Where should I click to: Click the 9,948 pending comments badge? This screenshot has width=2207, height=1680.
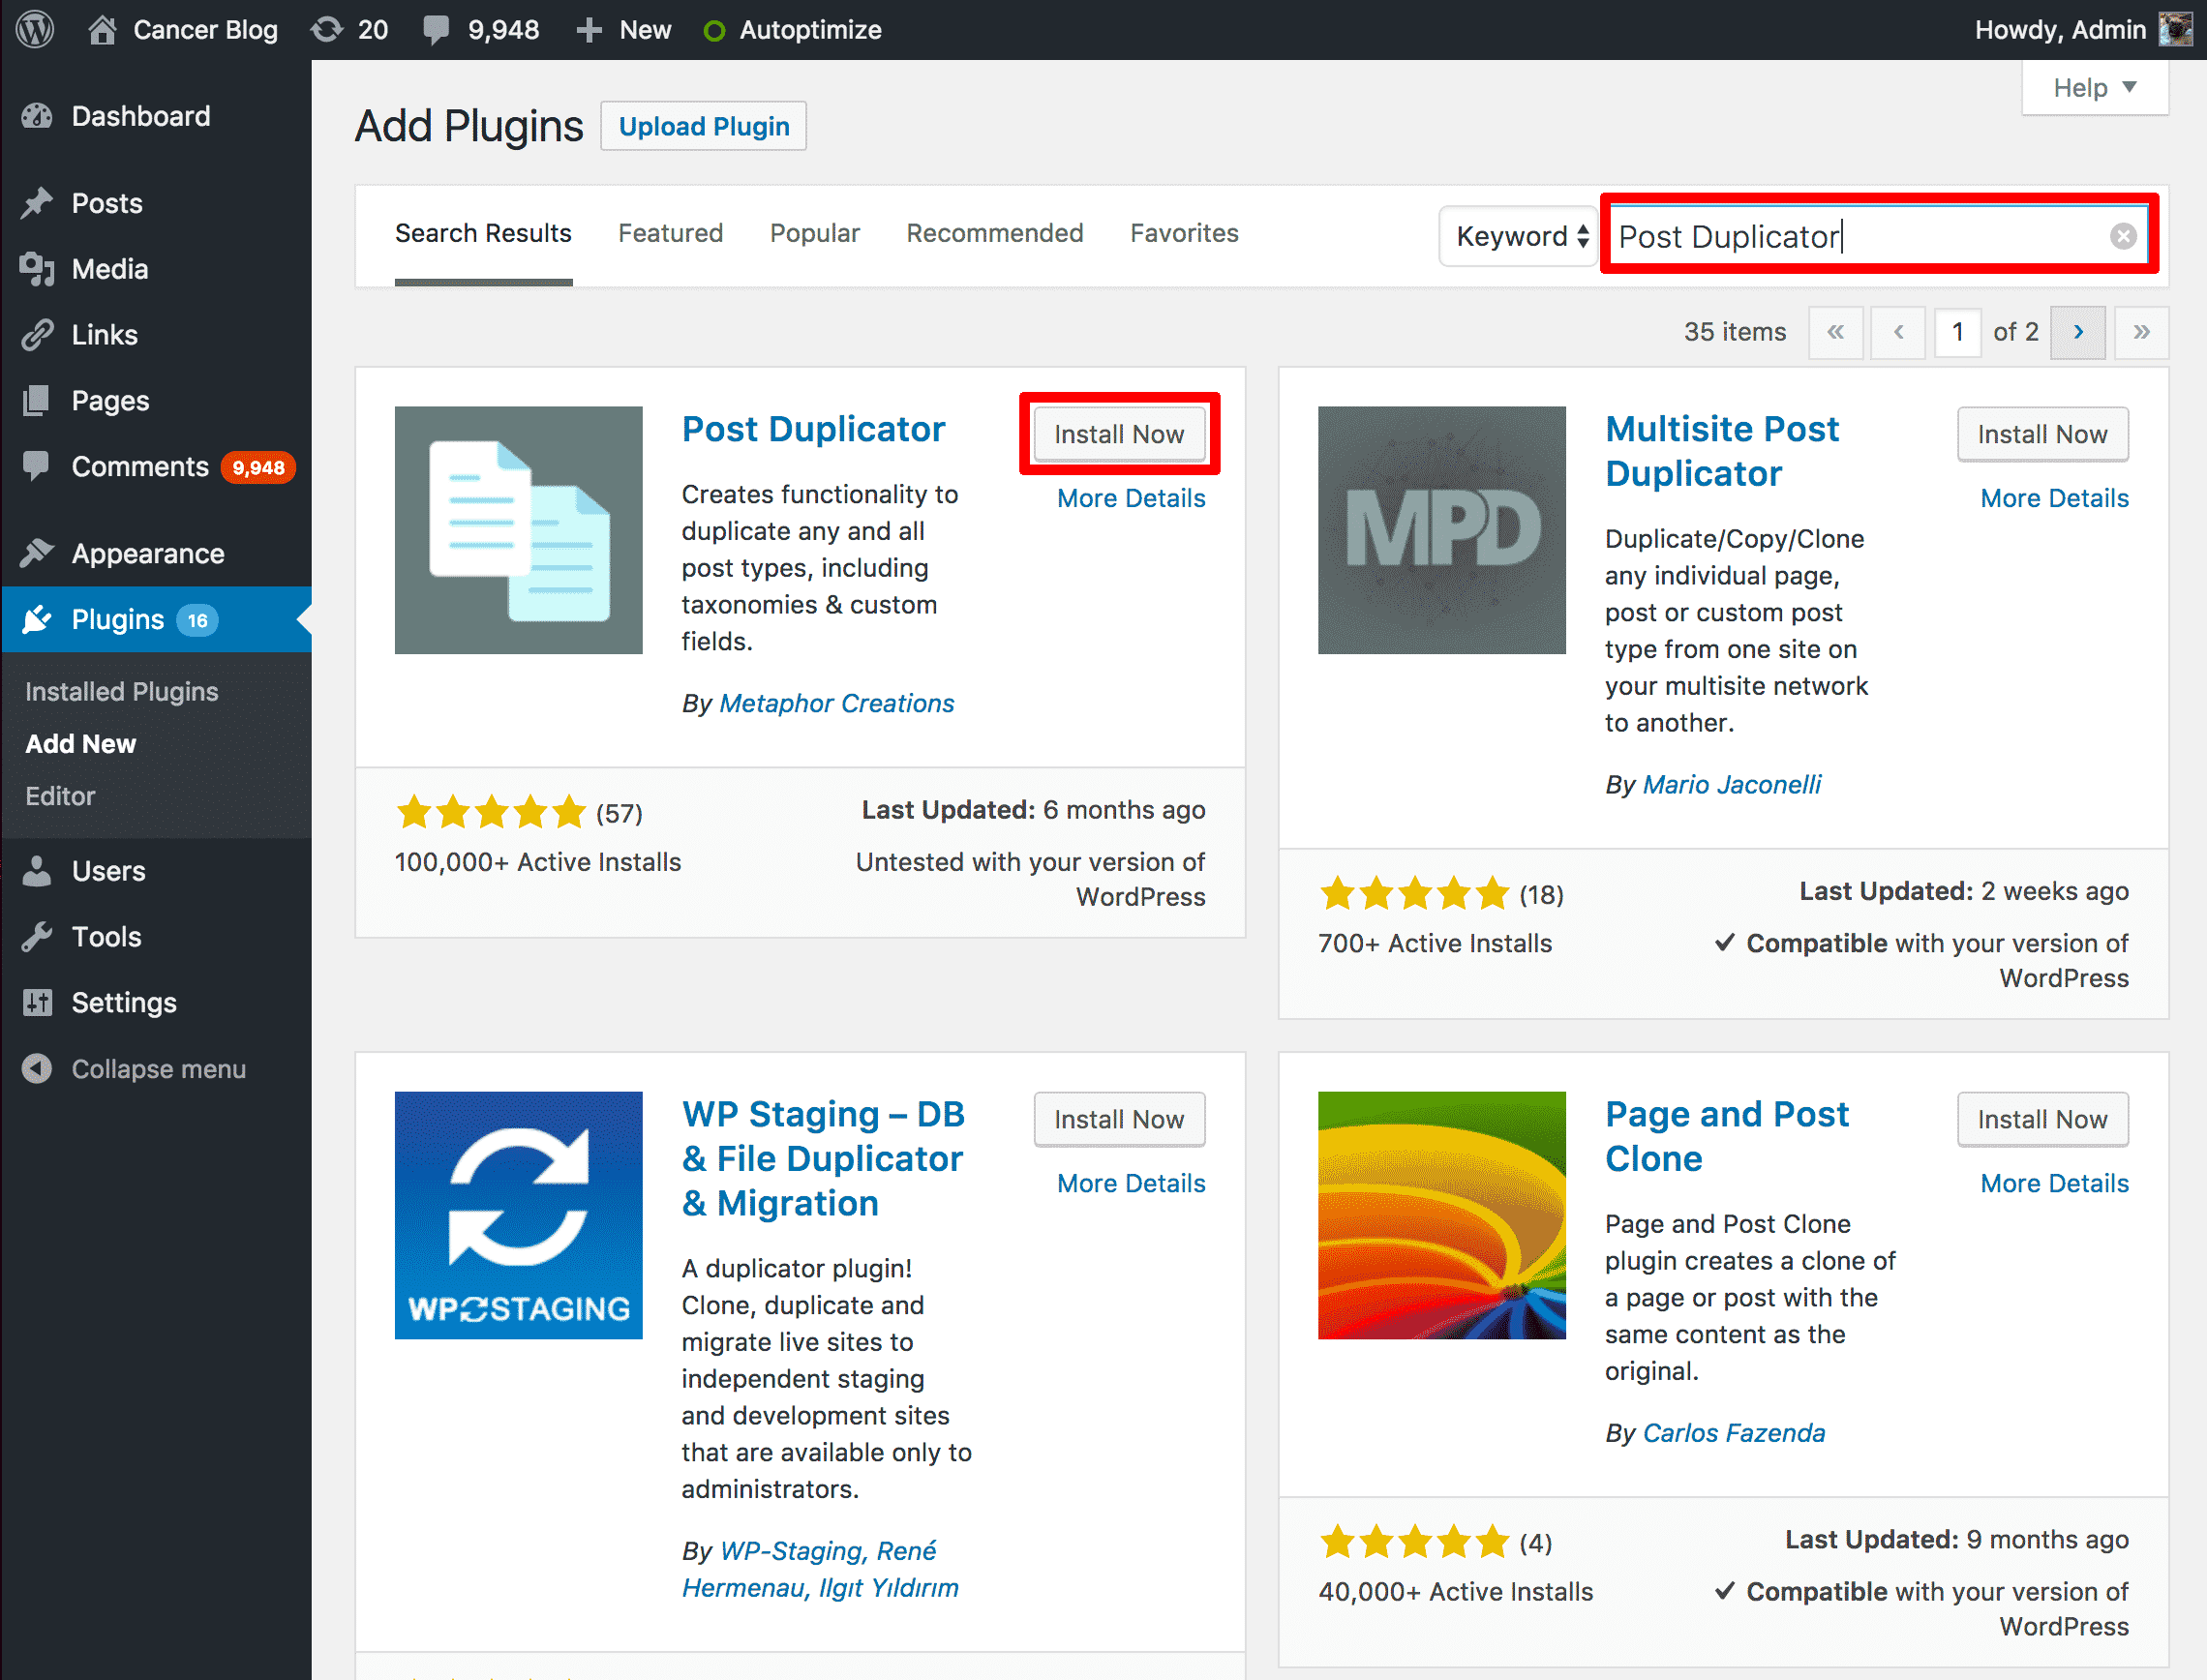[258, 467]
